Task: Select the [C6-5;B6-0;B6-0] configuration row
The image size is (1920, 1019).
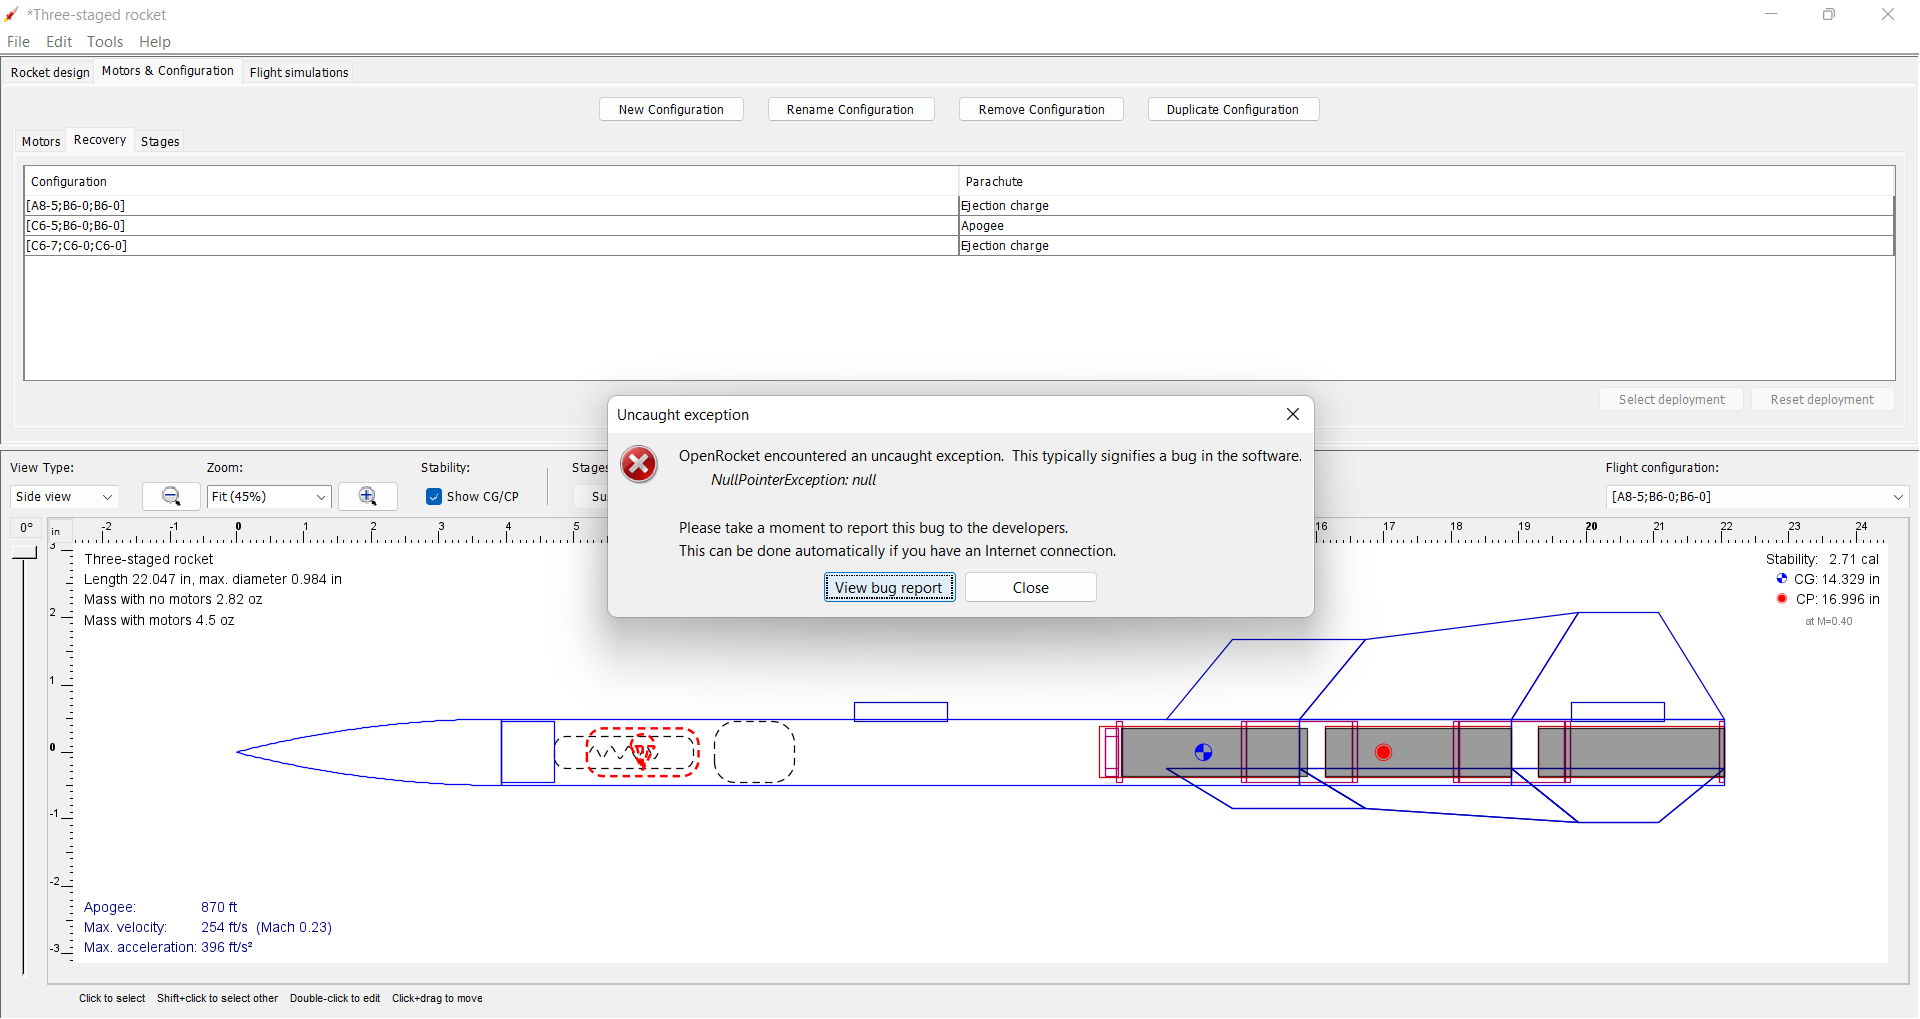Action: (492, 226)
